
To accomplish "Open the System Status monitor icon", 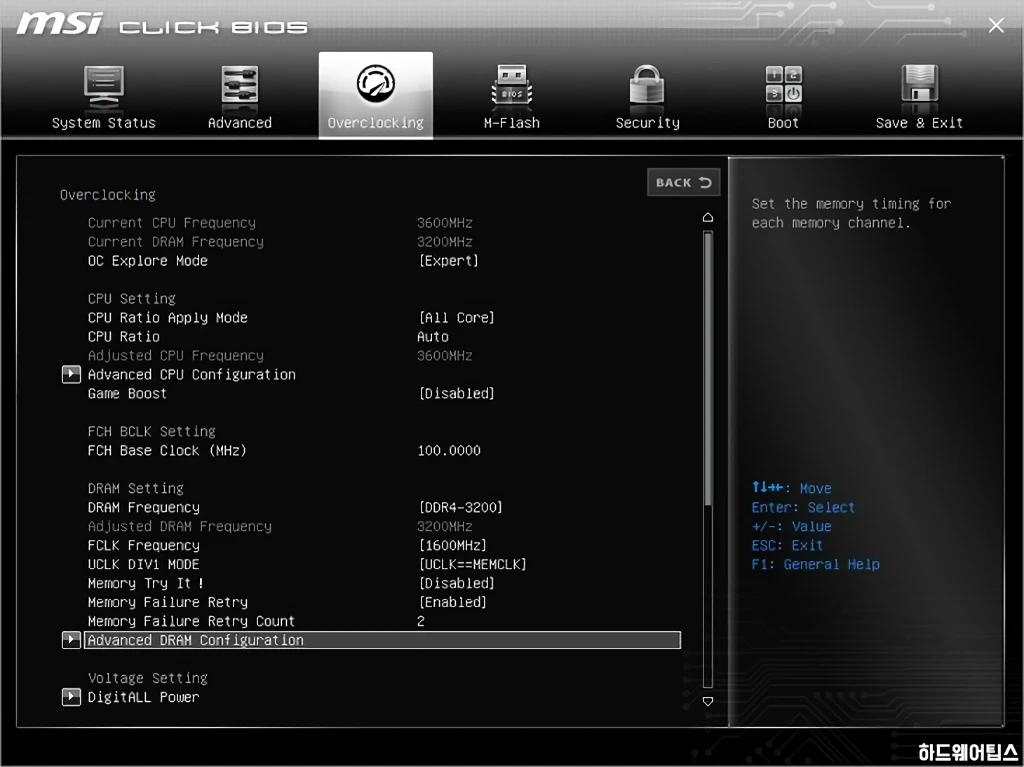I will (x=104, y=86).
